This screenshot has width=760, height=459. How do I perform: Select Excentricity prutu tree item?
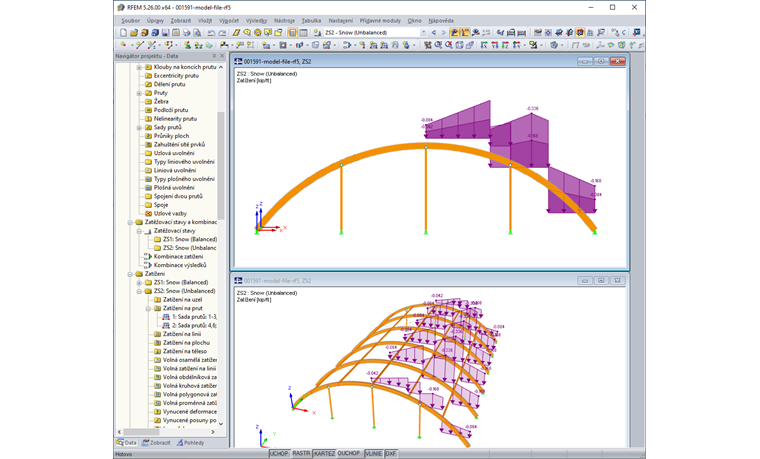point(176,76)
